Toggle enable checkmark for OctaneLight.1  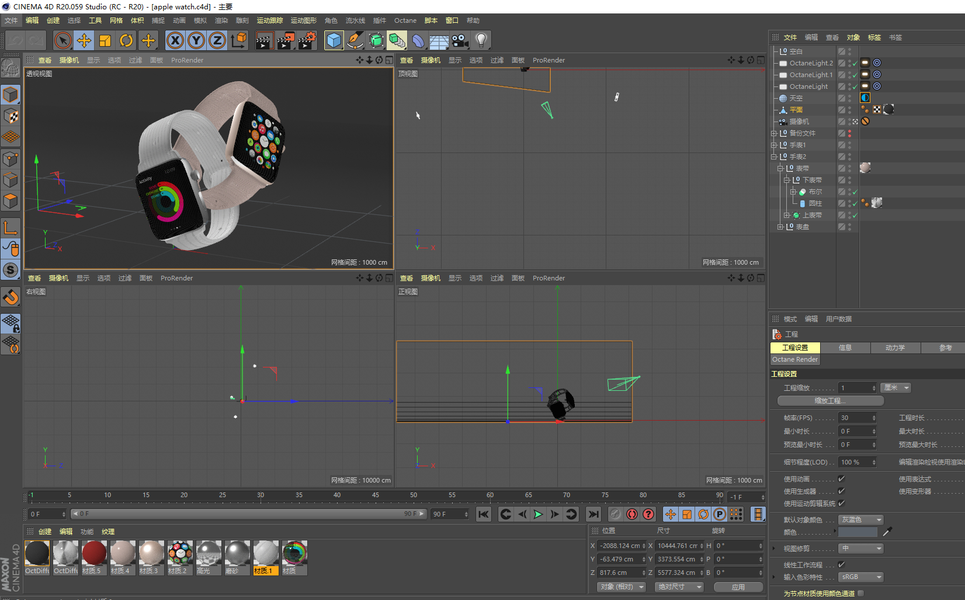coord(855,75)
